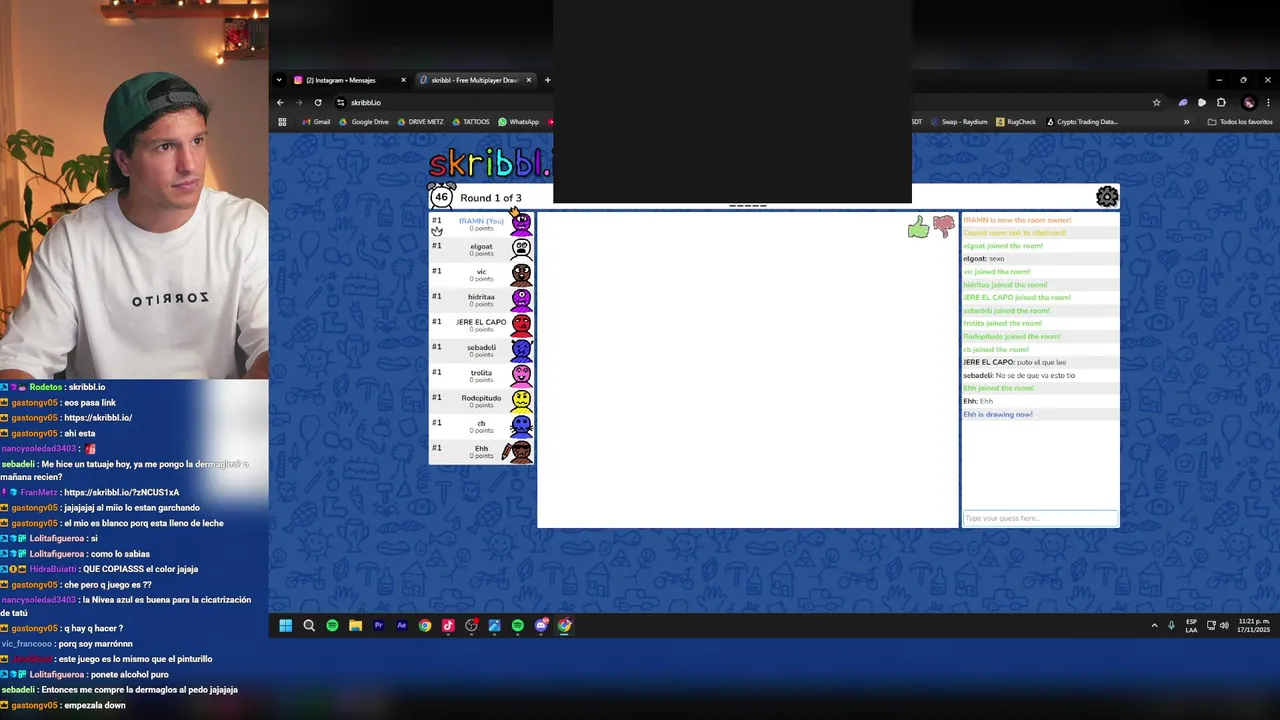This screenshot has height=720, width=1280.
Task: Click JERE EL CAPO's chat message
Action: (1015, 362)
